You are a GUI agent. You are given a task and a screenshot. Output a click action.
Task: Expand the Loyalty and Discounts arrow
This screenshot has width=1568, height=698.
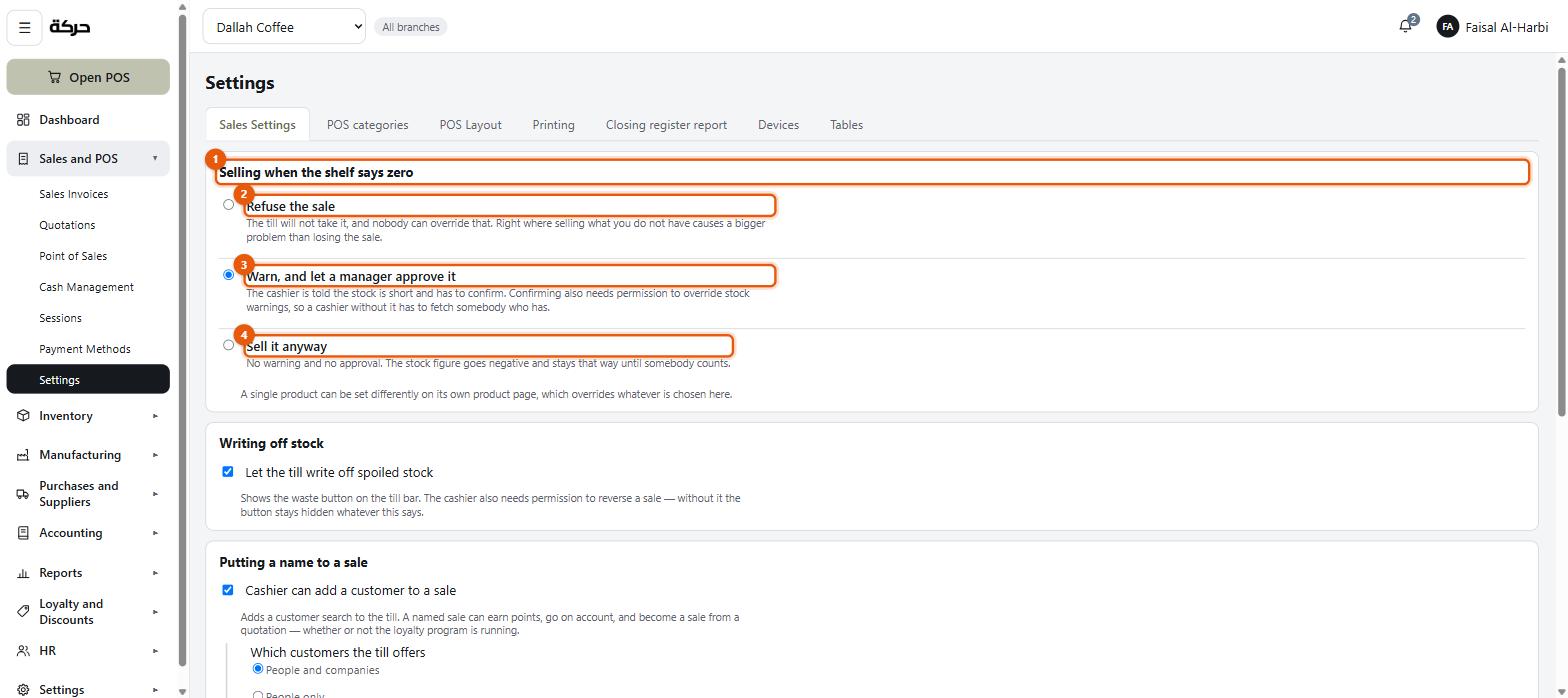[x=155, y=612]
